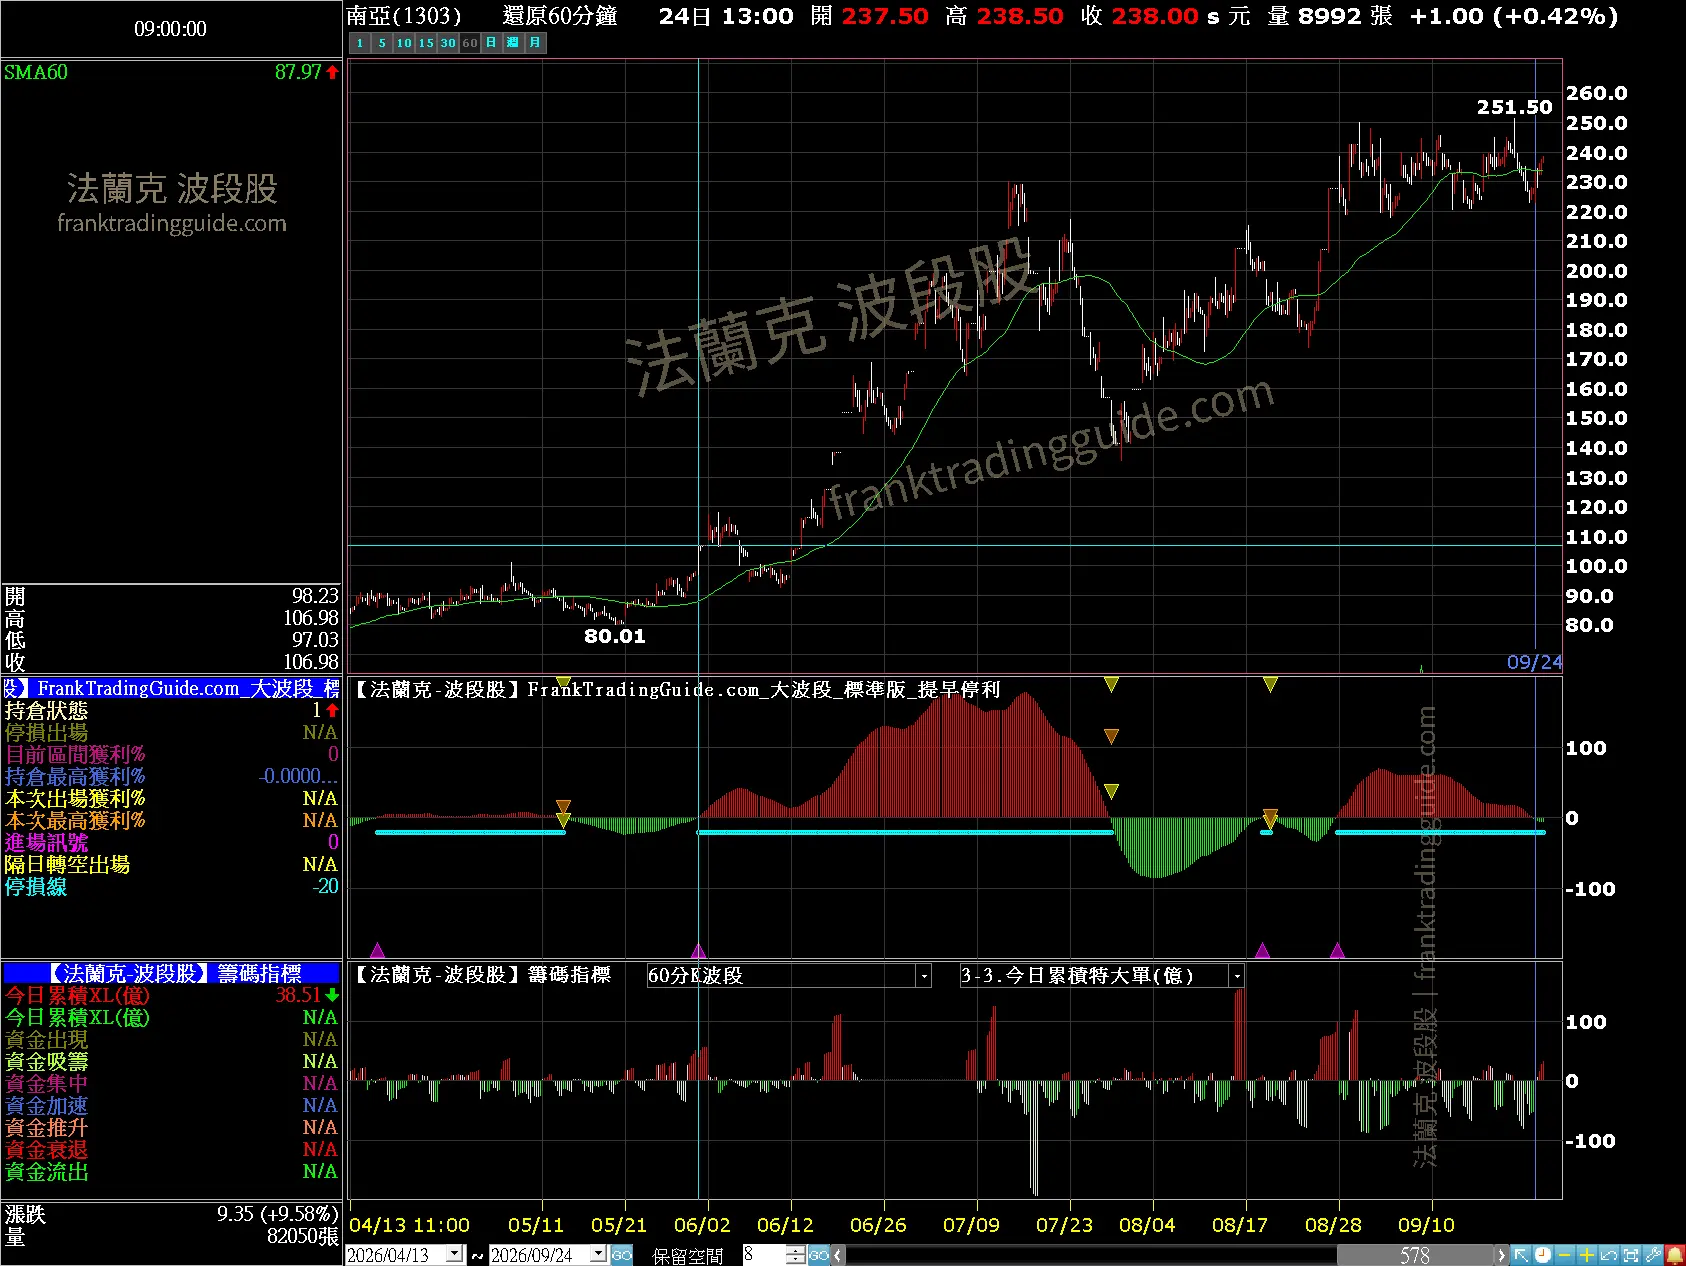Switch to the daily 日 timeframe
The image size is (1686, 1266).
(491, 43)
